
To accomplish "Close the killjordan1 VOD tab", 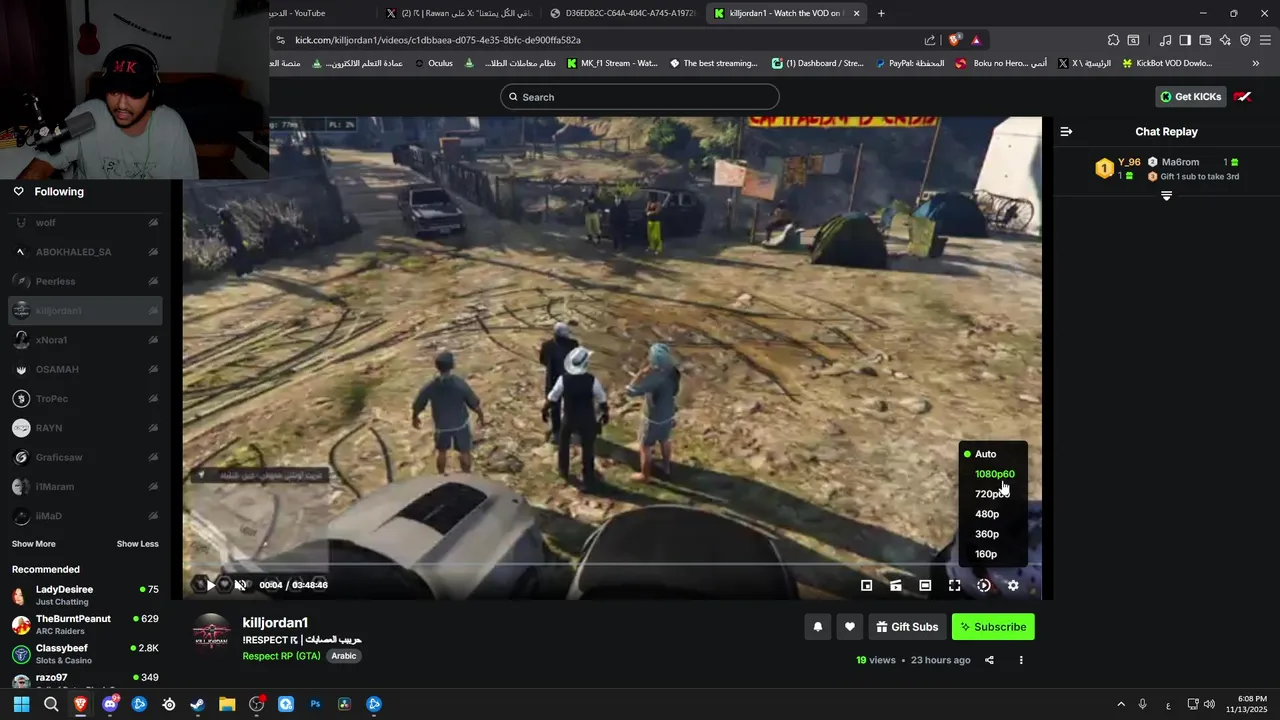I will (x=857, y=13).
